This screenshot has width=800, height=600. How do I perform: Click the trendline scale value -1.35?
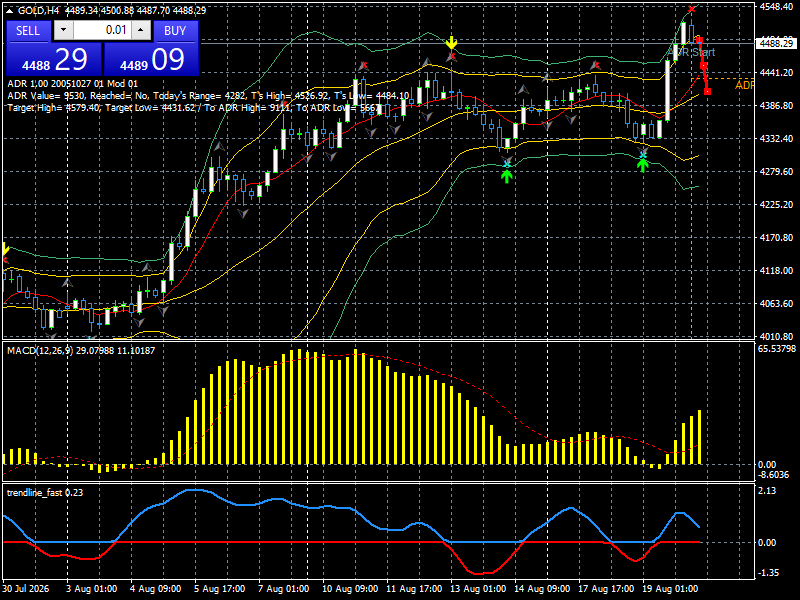click(768, 572)
